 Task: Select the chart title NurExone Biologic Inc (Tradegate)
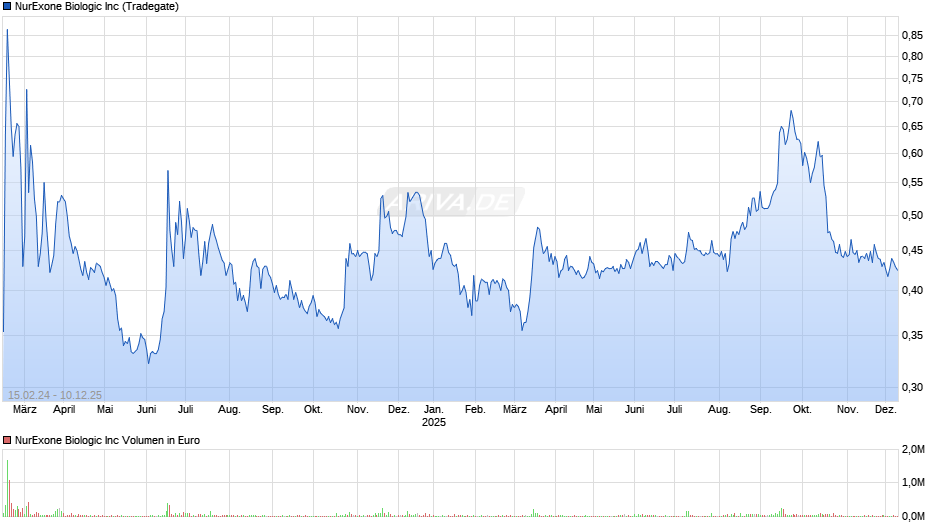pyautogui.click(x=97, y=7)
